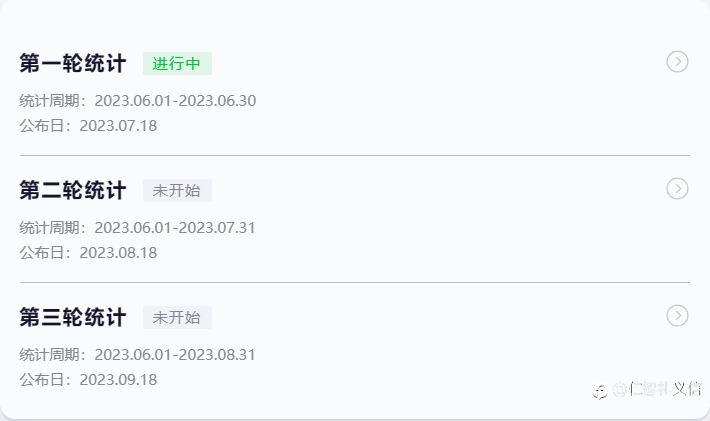
Task: Click publish date 2023.08.18
Action: pyautogui.click(x=118, y=253)
